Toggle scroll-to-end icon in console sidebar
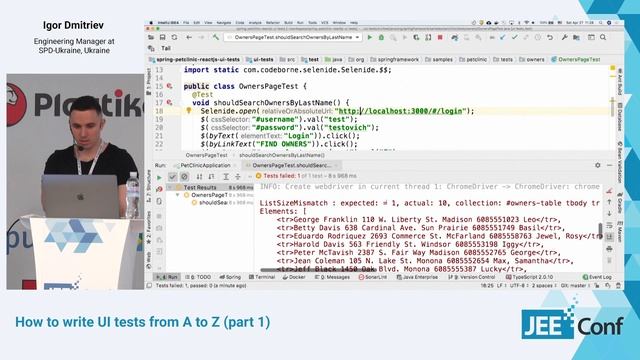 point(609,237)
